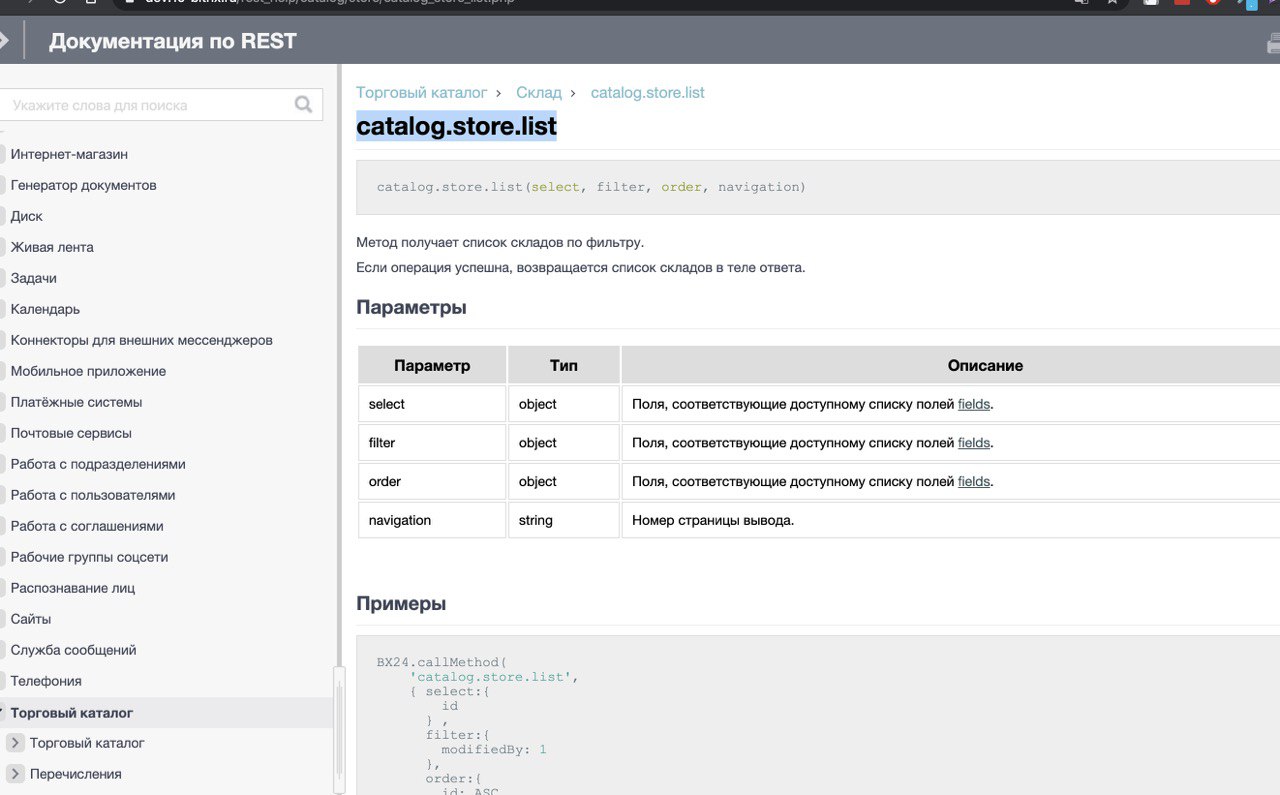Open fields link in the filter row
1280x795 pixels.
973,443
